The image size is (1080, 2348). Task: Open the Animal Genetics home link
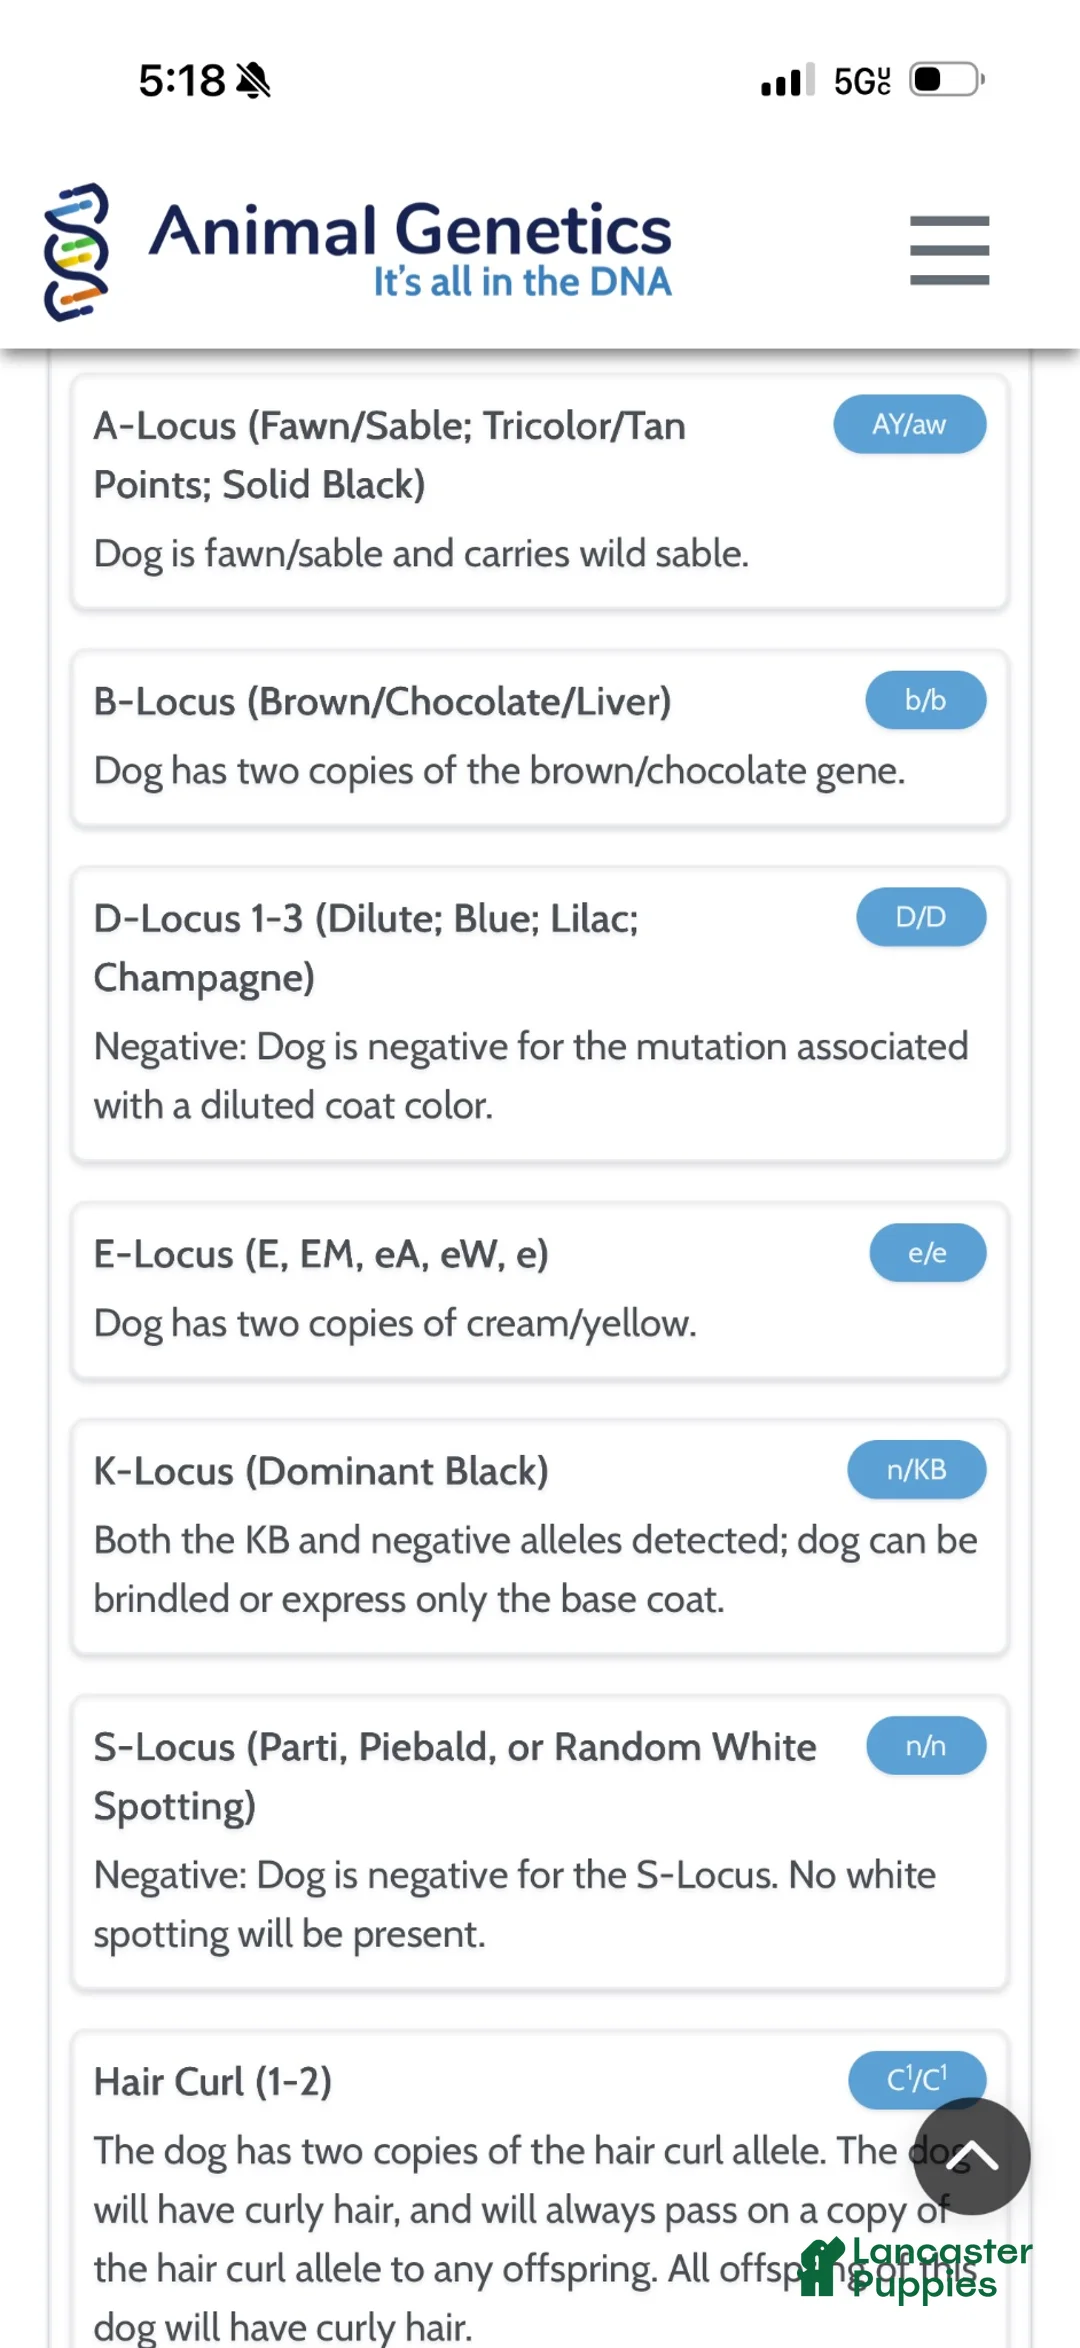410,250
